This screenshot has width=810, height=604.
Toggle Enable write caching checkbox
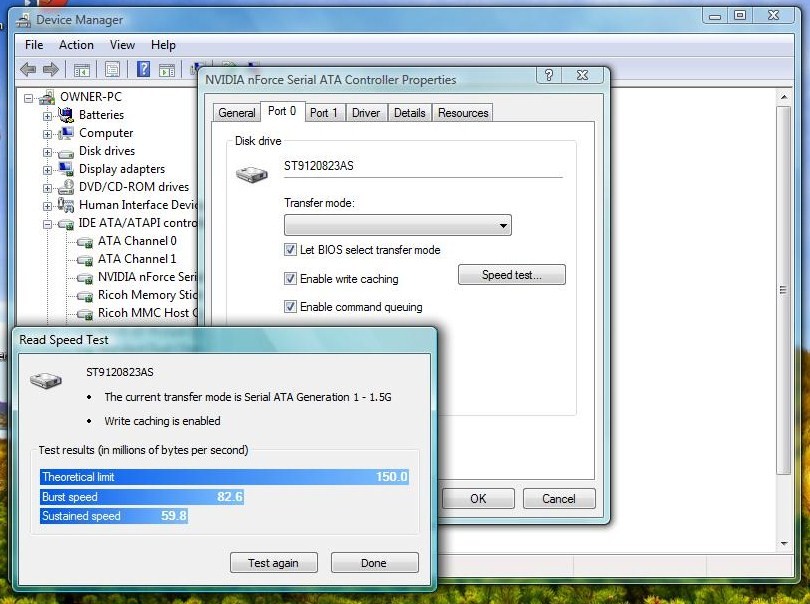point(290,278)
